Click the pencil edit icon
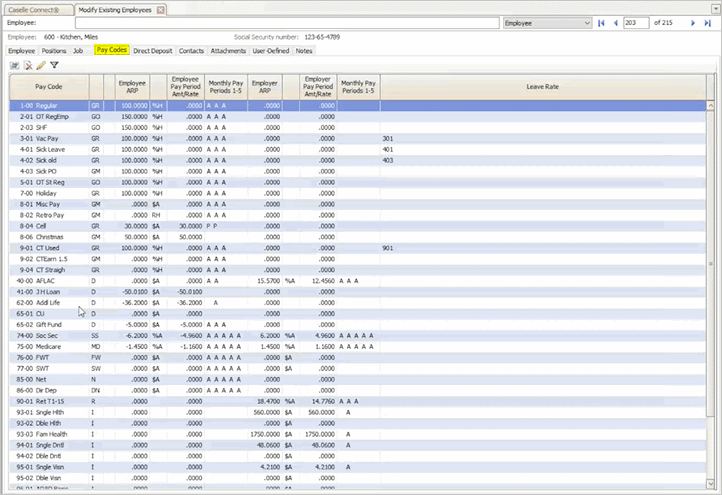Viewport: 722px width, 495px height. click(x=41, y=65)
